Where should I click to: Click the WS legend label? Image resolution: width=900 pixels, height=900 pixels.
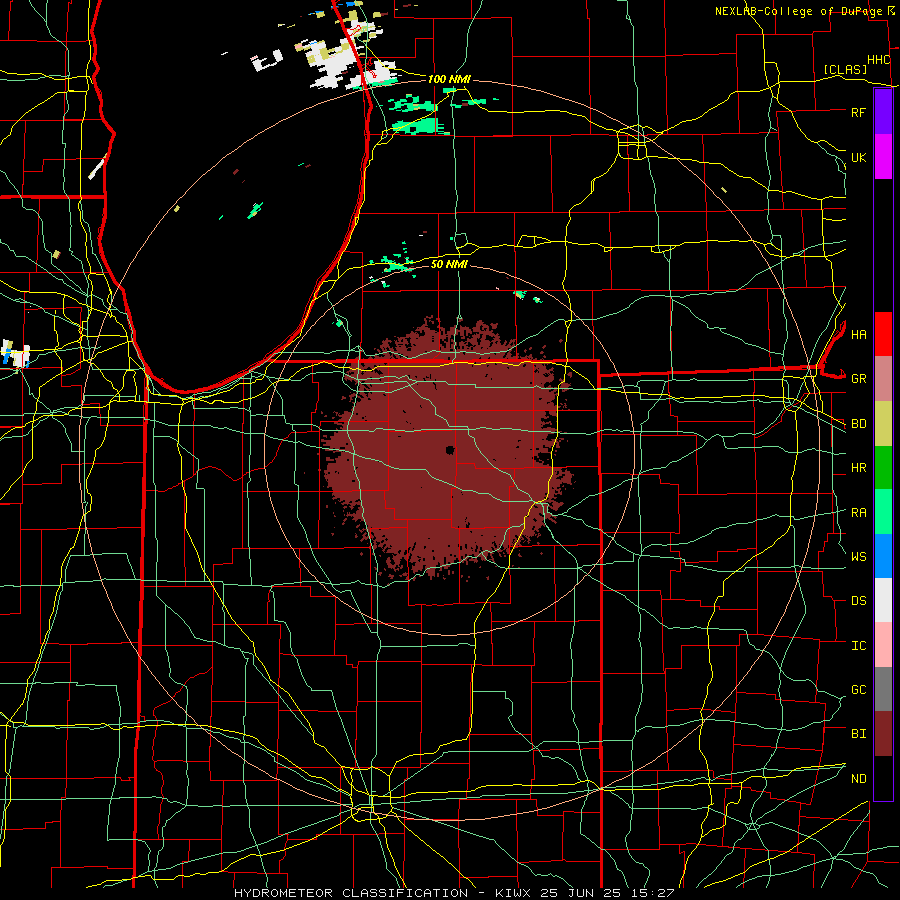[858, 557]
